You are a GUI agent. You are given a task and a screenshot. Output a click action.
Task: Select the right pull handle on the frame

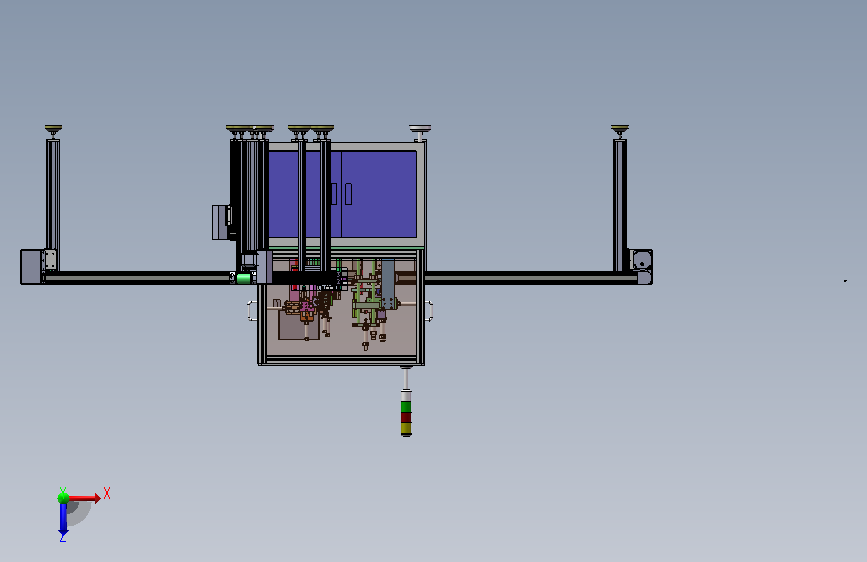point(429,311)
